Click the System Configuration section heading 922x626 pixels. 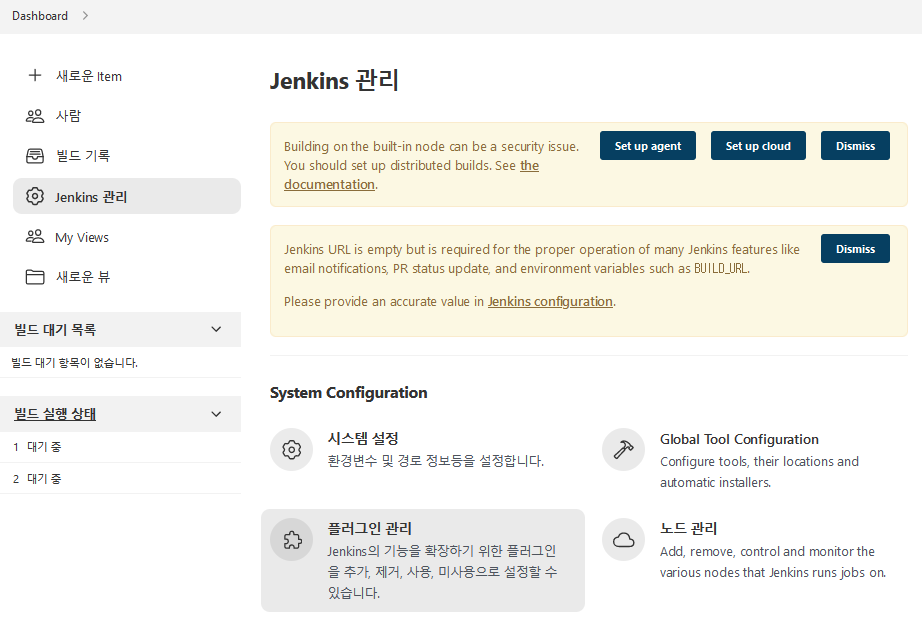tap(349, 393)
